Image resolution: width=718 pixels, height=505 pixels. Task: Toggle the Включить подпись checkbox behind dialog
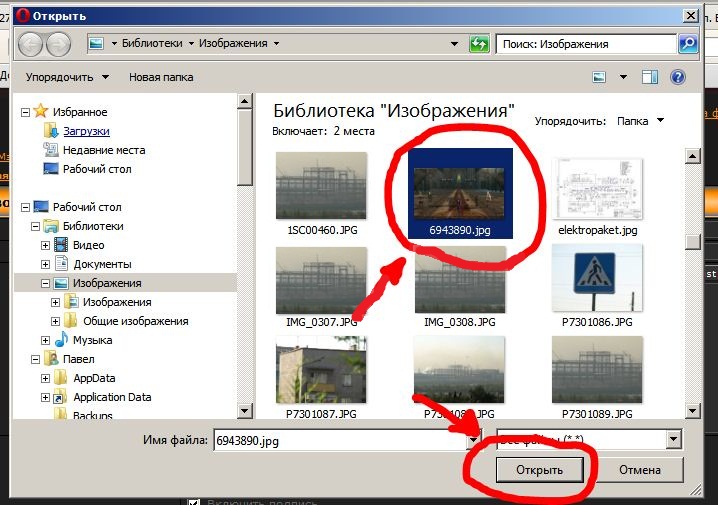coord(194,502)
